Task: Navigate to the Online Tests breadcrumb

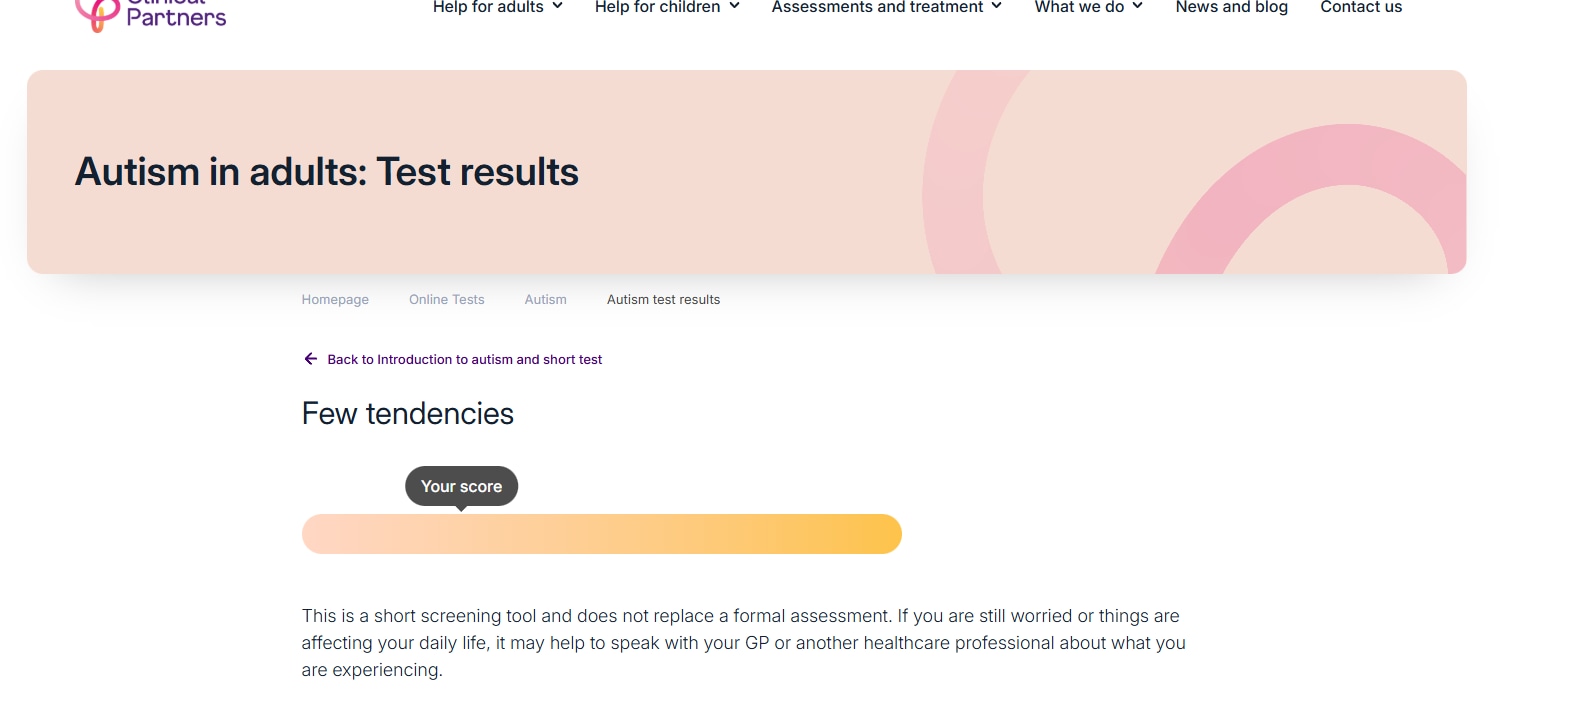Action: pyautogui.click(x=446, y=300)
